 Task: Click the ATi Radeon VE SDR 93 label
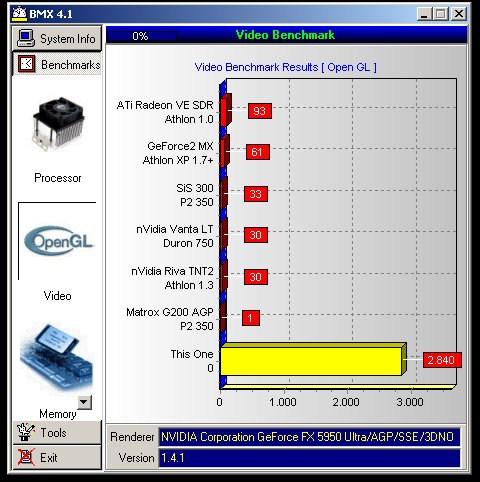coord(260,111)
